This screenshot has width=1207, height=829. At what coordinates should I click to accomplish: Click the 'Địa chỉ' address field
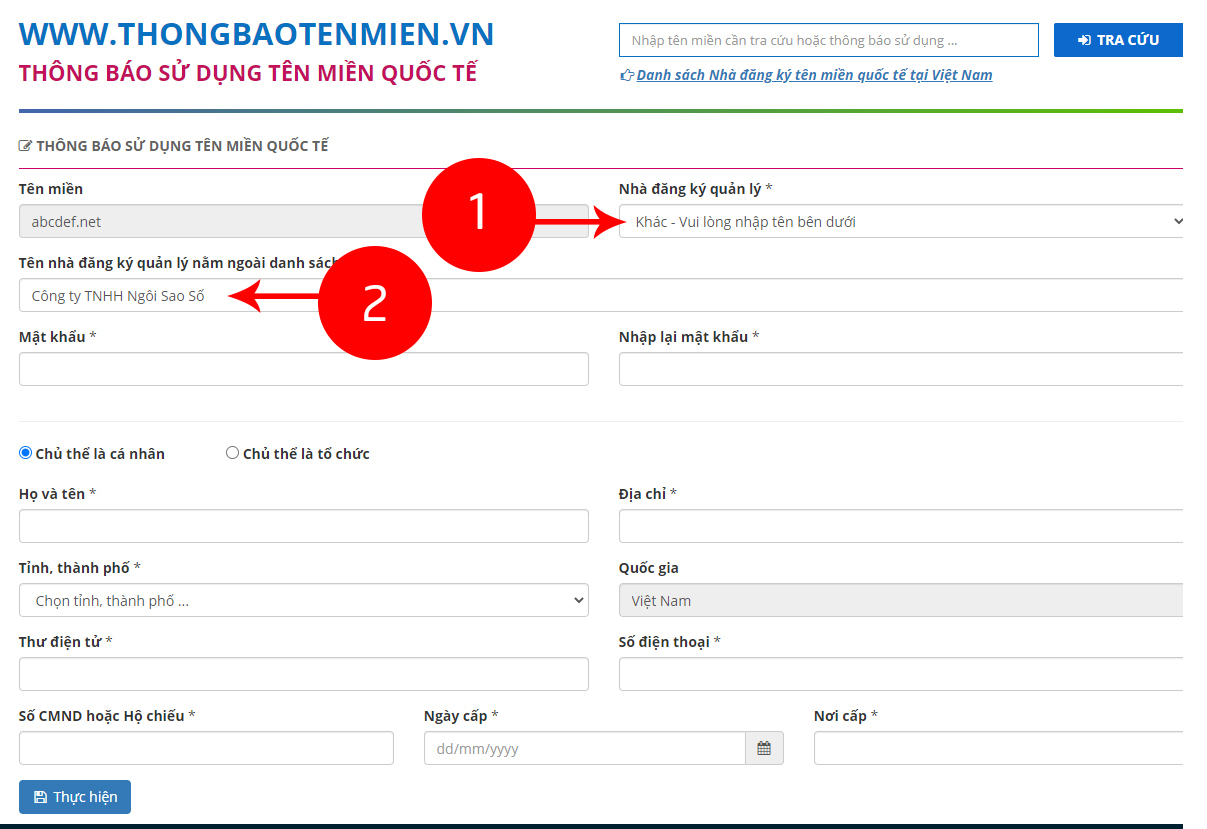pos(900,526)
